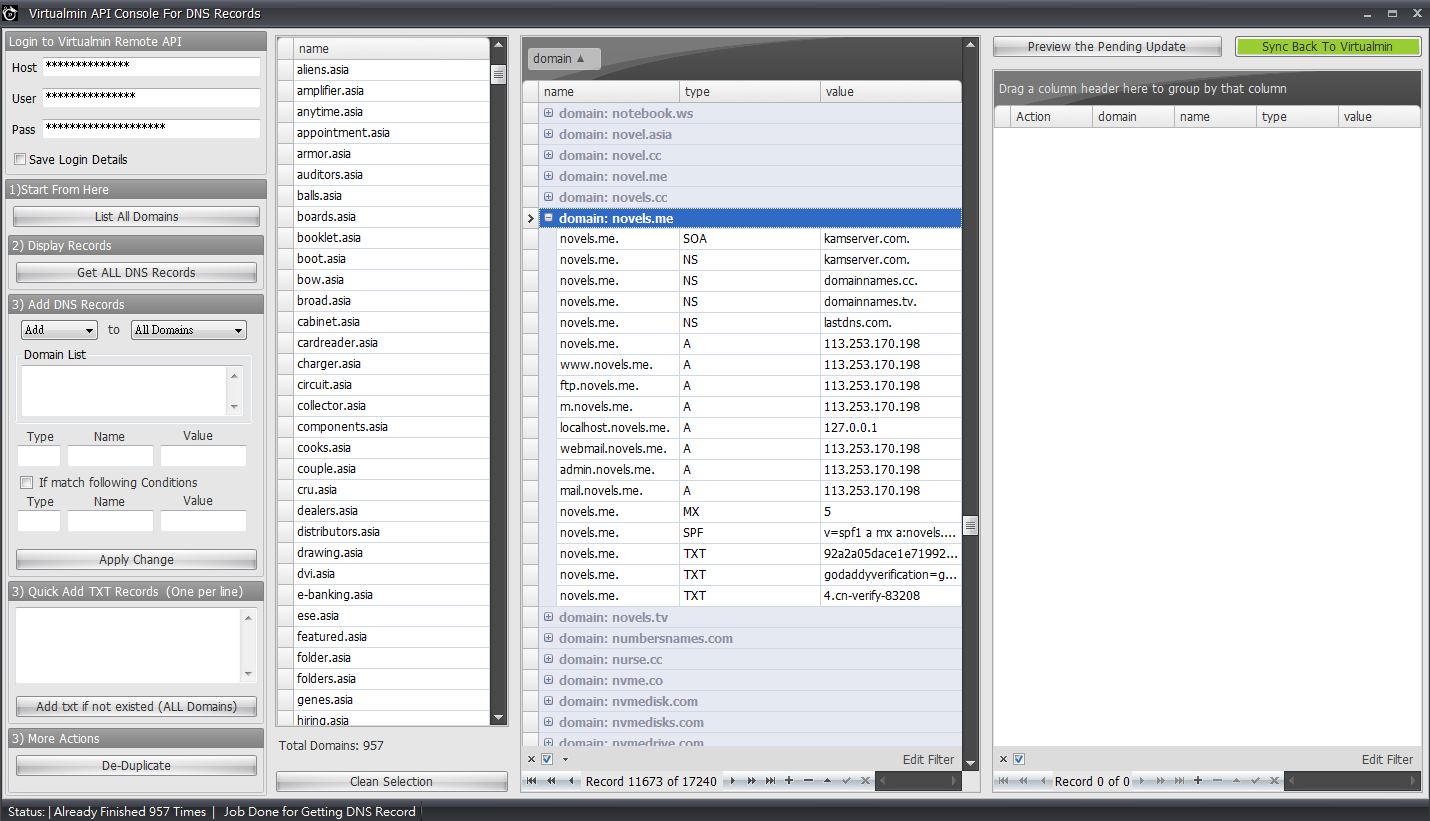Go to previous record in DNS records navigator

point(571,781)
